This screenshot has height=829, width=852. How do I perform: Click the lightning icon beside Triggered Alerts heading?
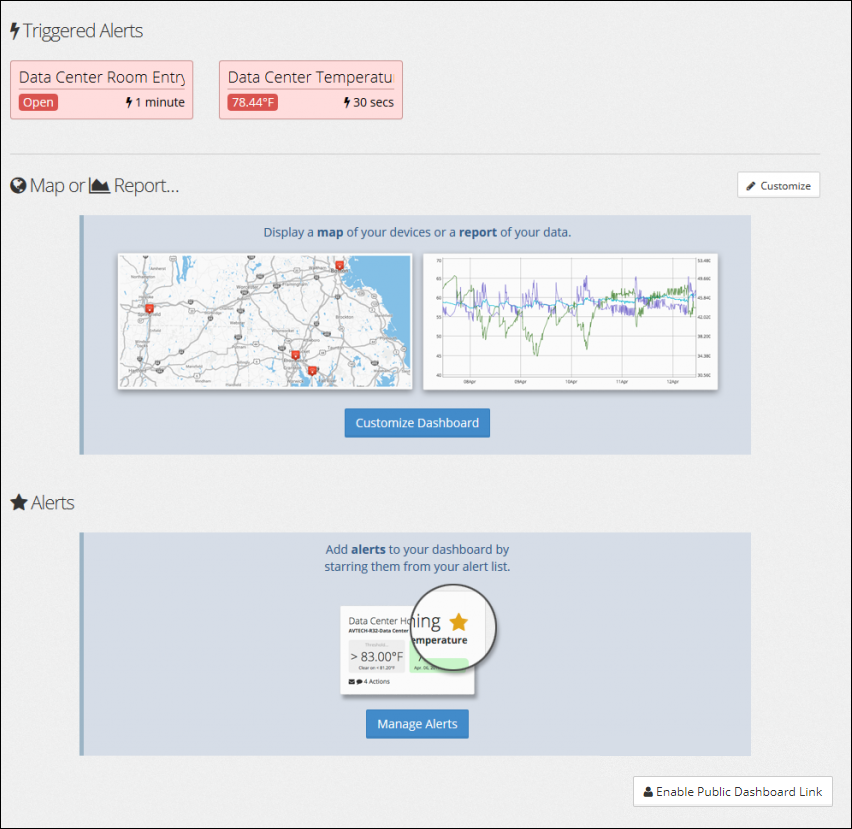[x=14, y=31]
